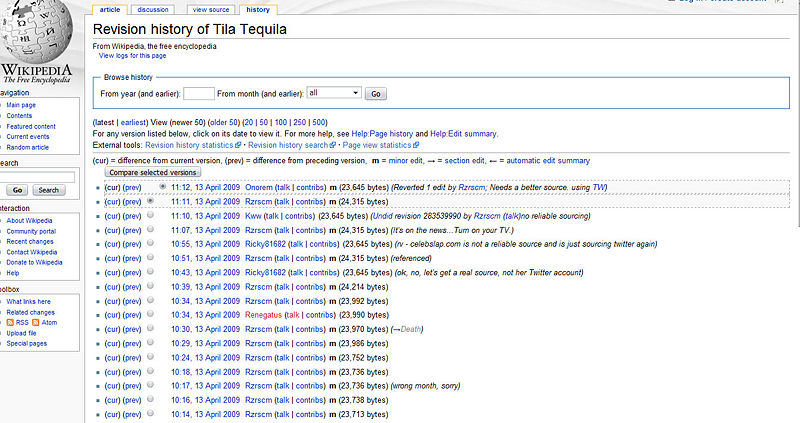
Task: Select radio button for 10:34 Renegatus revision
Action: [150, 314]
